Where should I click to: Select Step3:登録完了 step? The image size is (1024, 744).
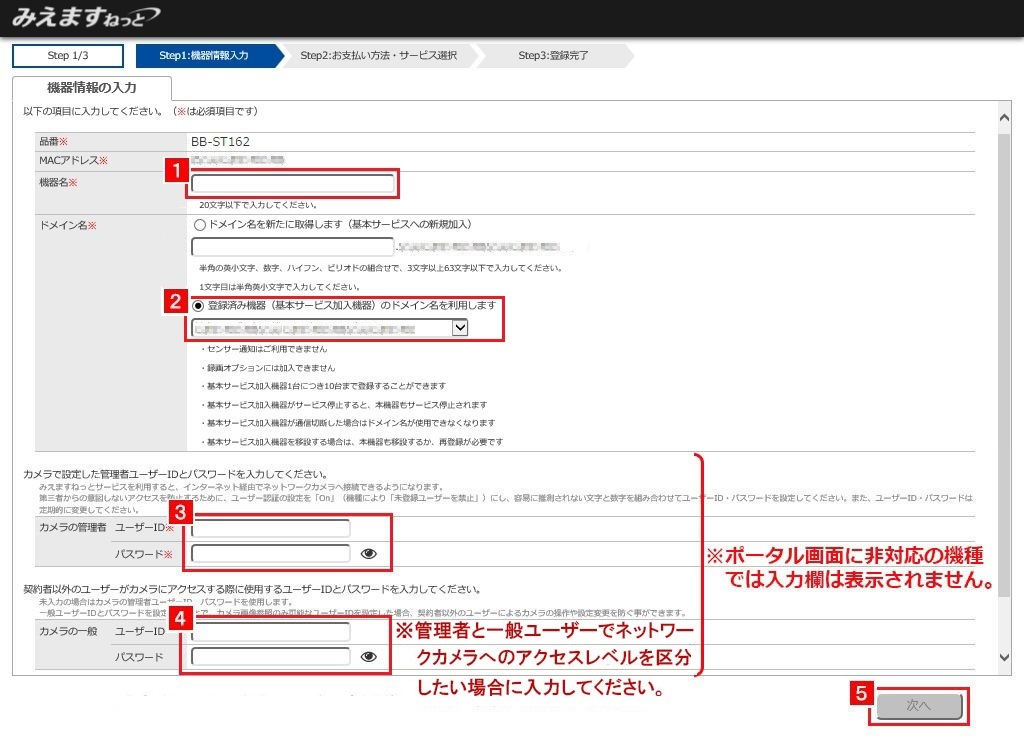pos(553,56)
